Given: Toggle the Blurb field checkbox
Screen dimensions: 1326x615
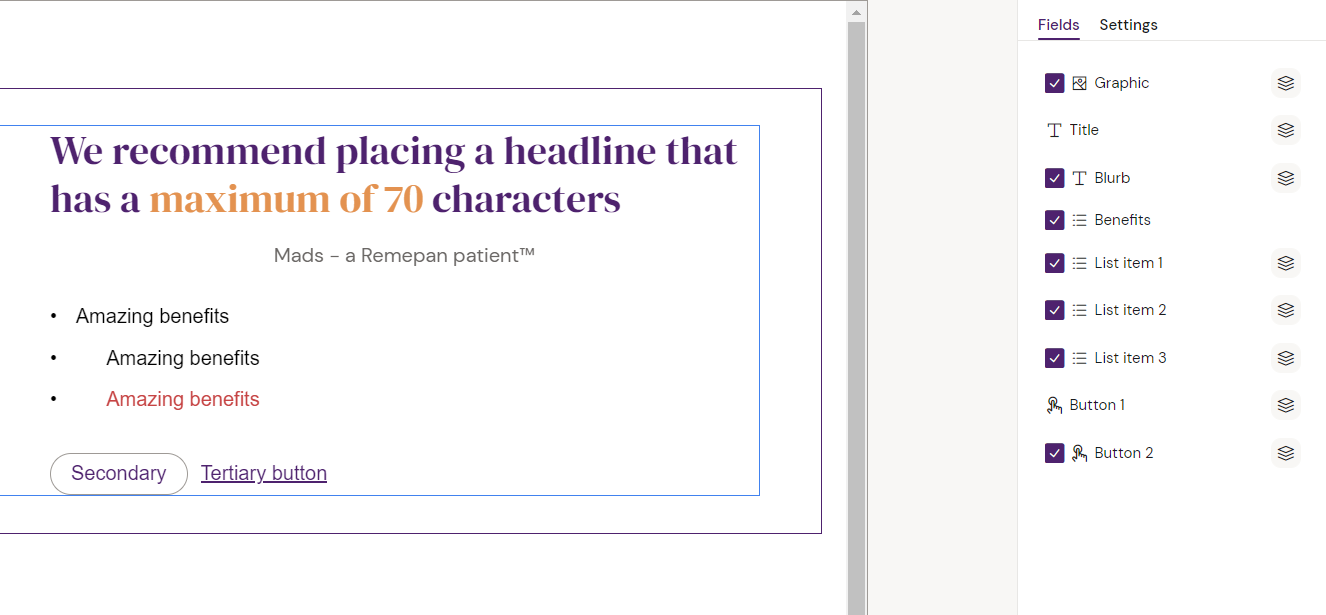Looking at the screenshot, I should pos(1054,178).
